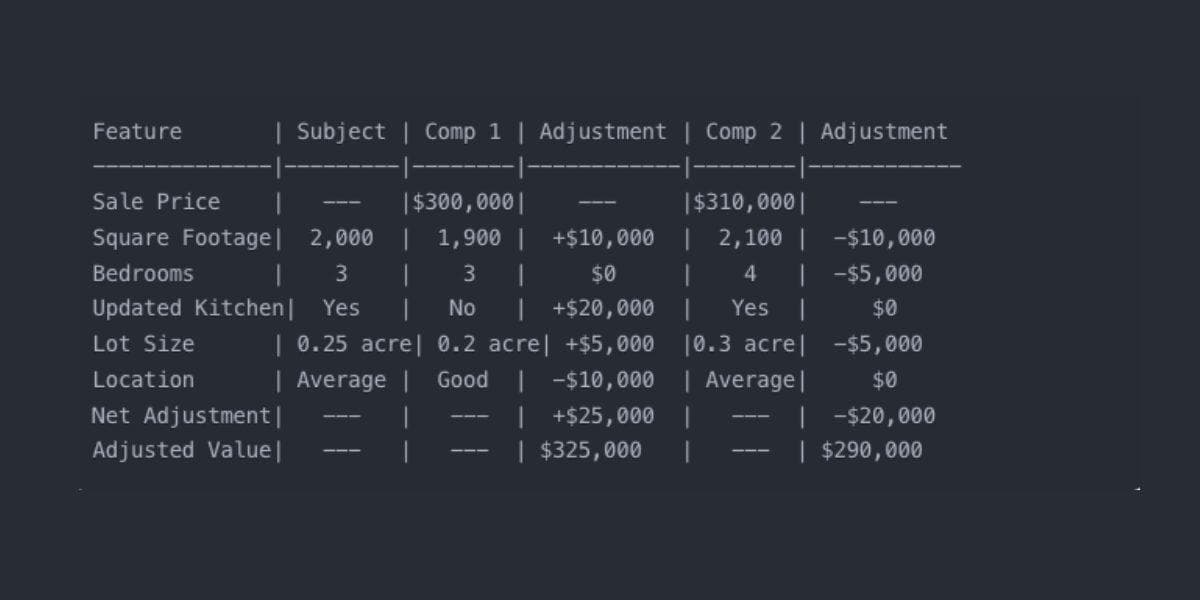Click the Comp 1 header text

(462, 131)
